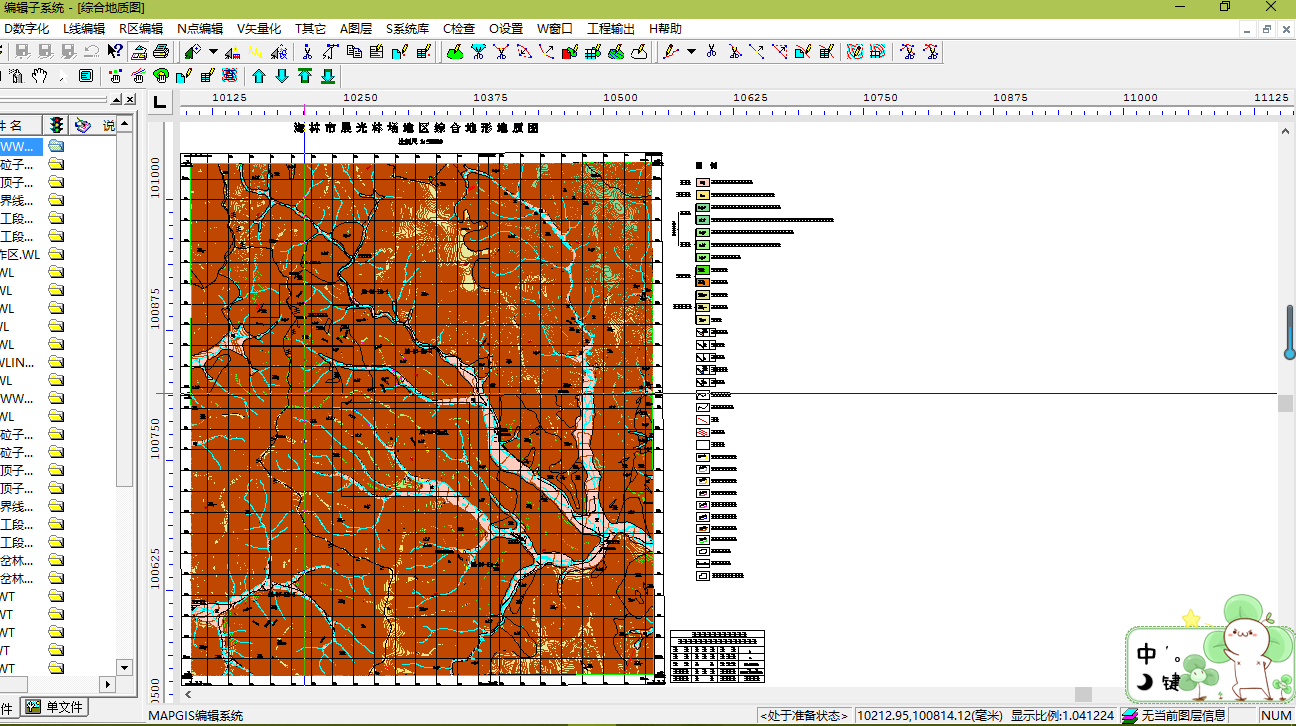Open the C检查 menu
The image size is (1296, 726).
coord(460,29)
